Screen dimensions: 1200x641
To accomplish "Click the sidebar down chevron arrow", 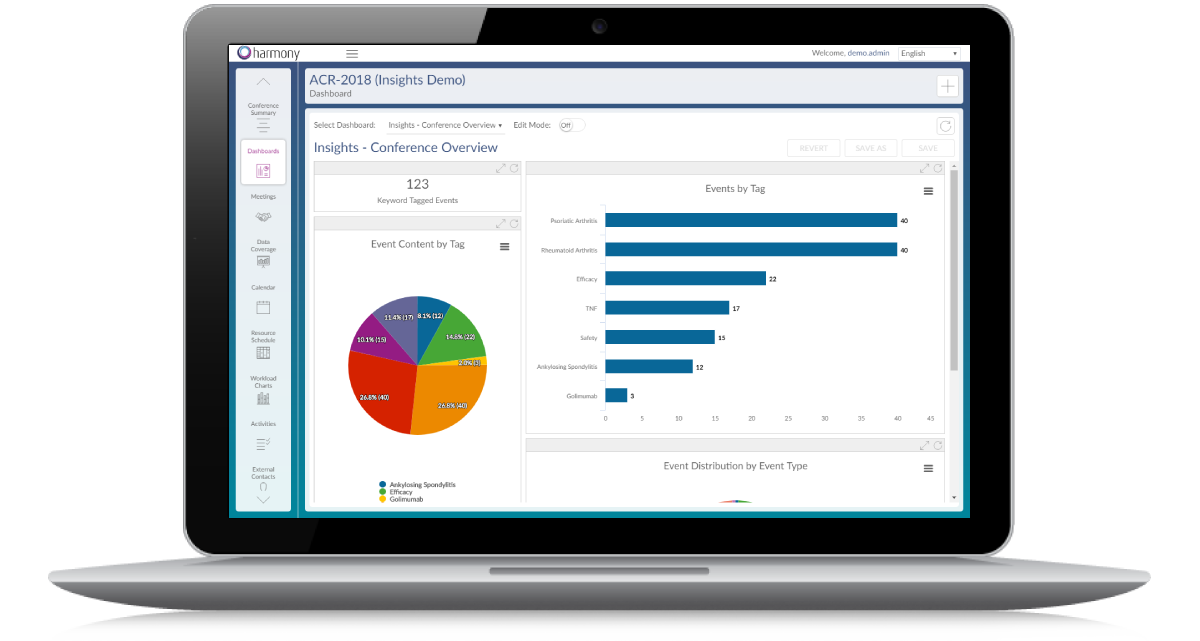I will (263, 499).
